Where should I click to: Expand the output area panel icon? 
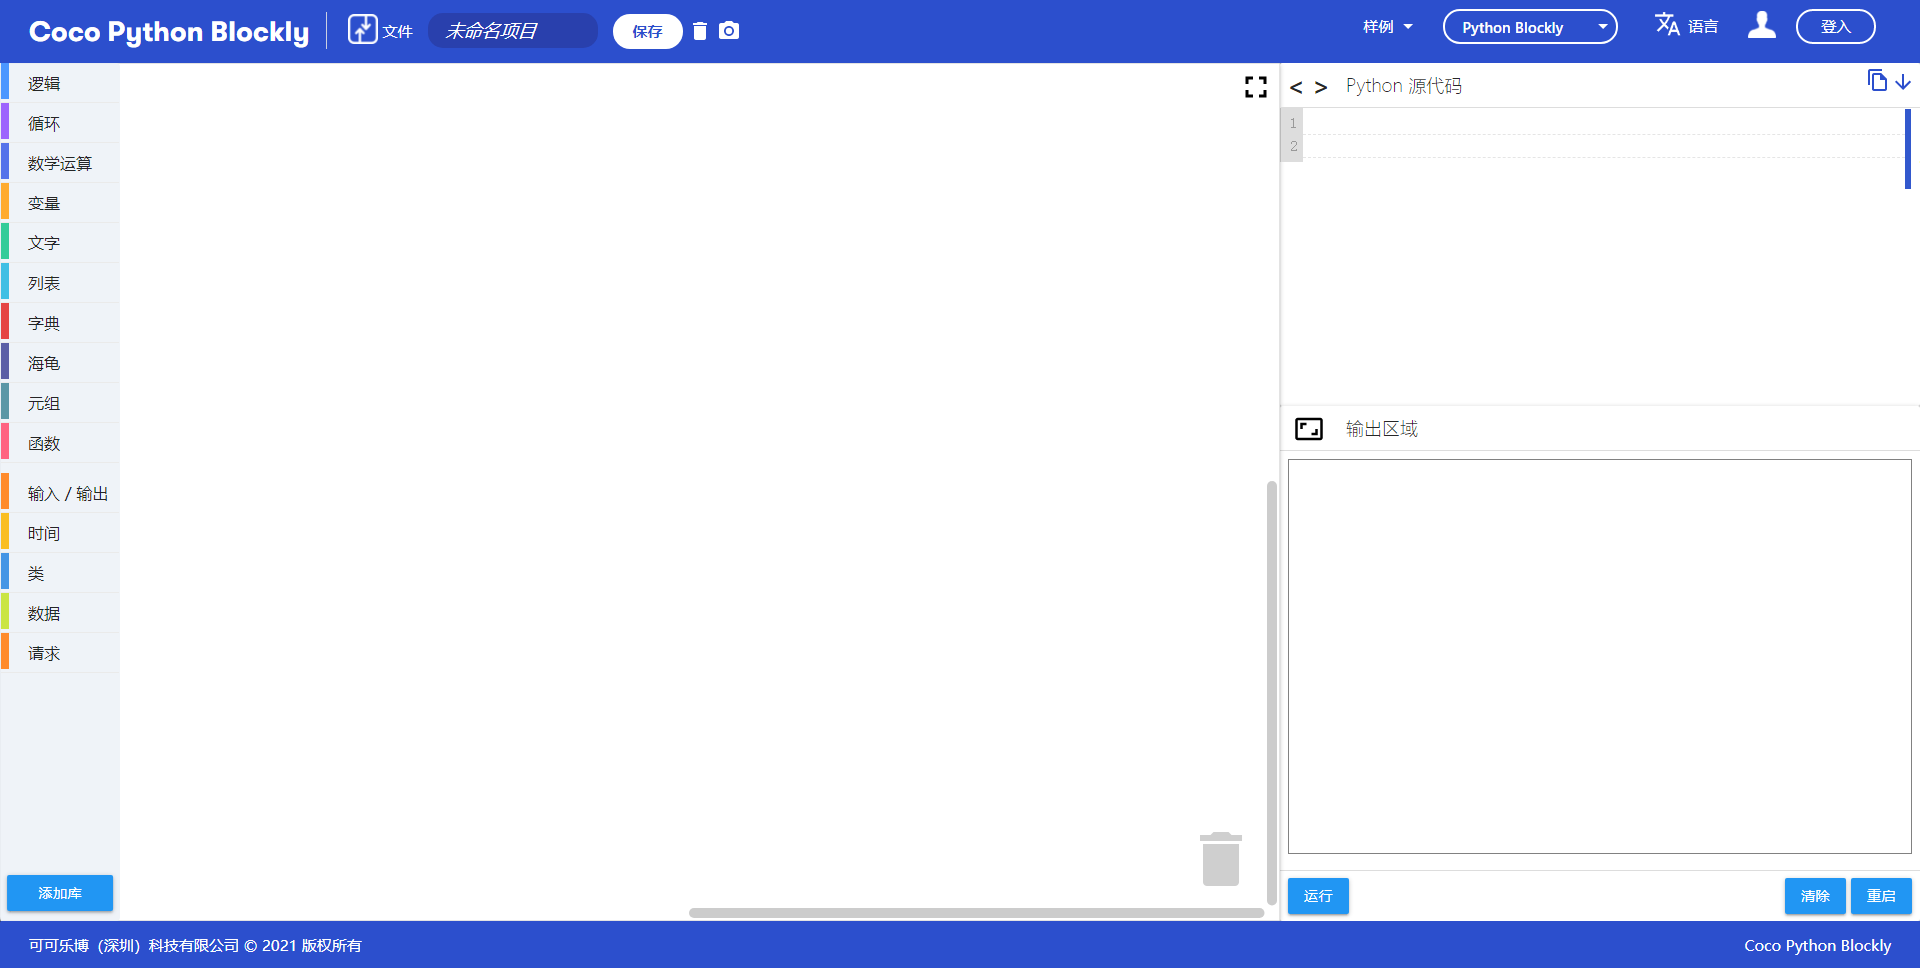tap(1308, 429)
